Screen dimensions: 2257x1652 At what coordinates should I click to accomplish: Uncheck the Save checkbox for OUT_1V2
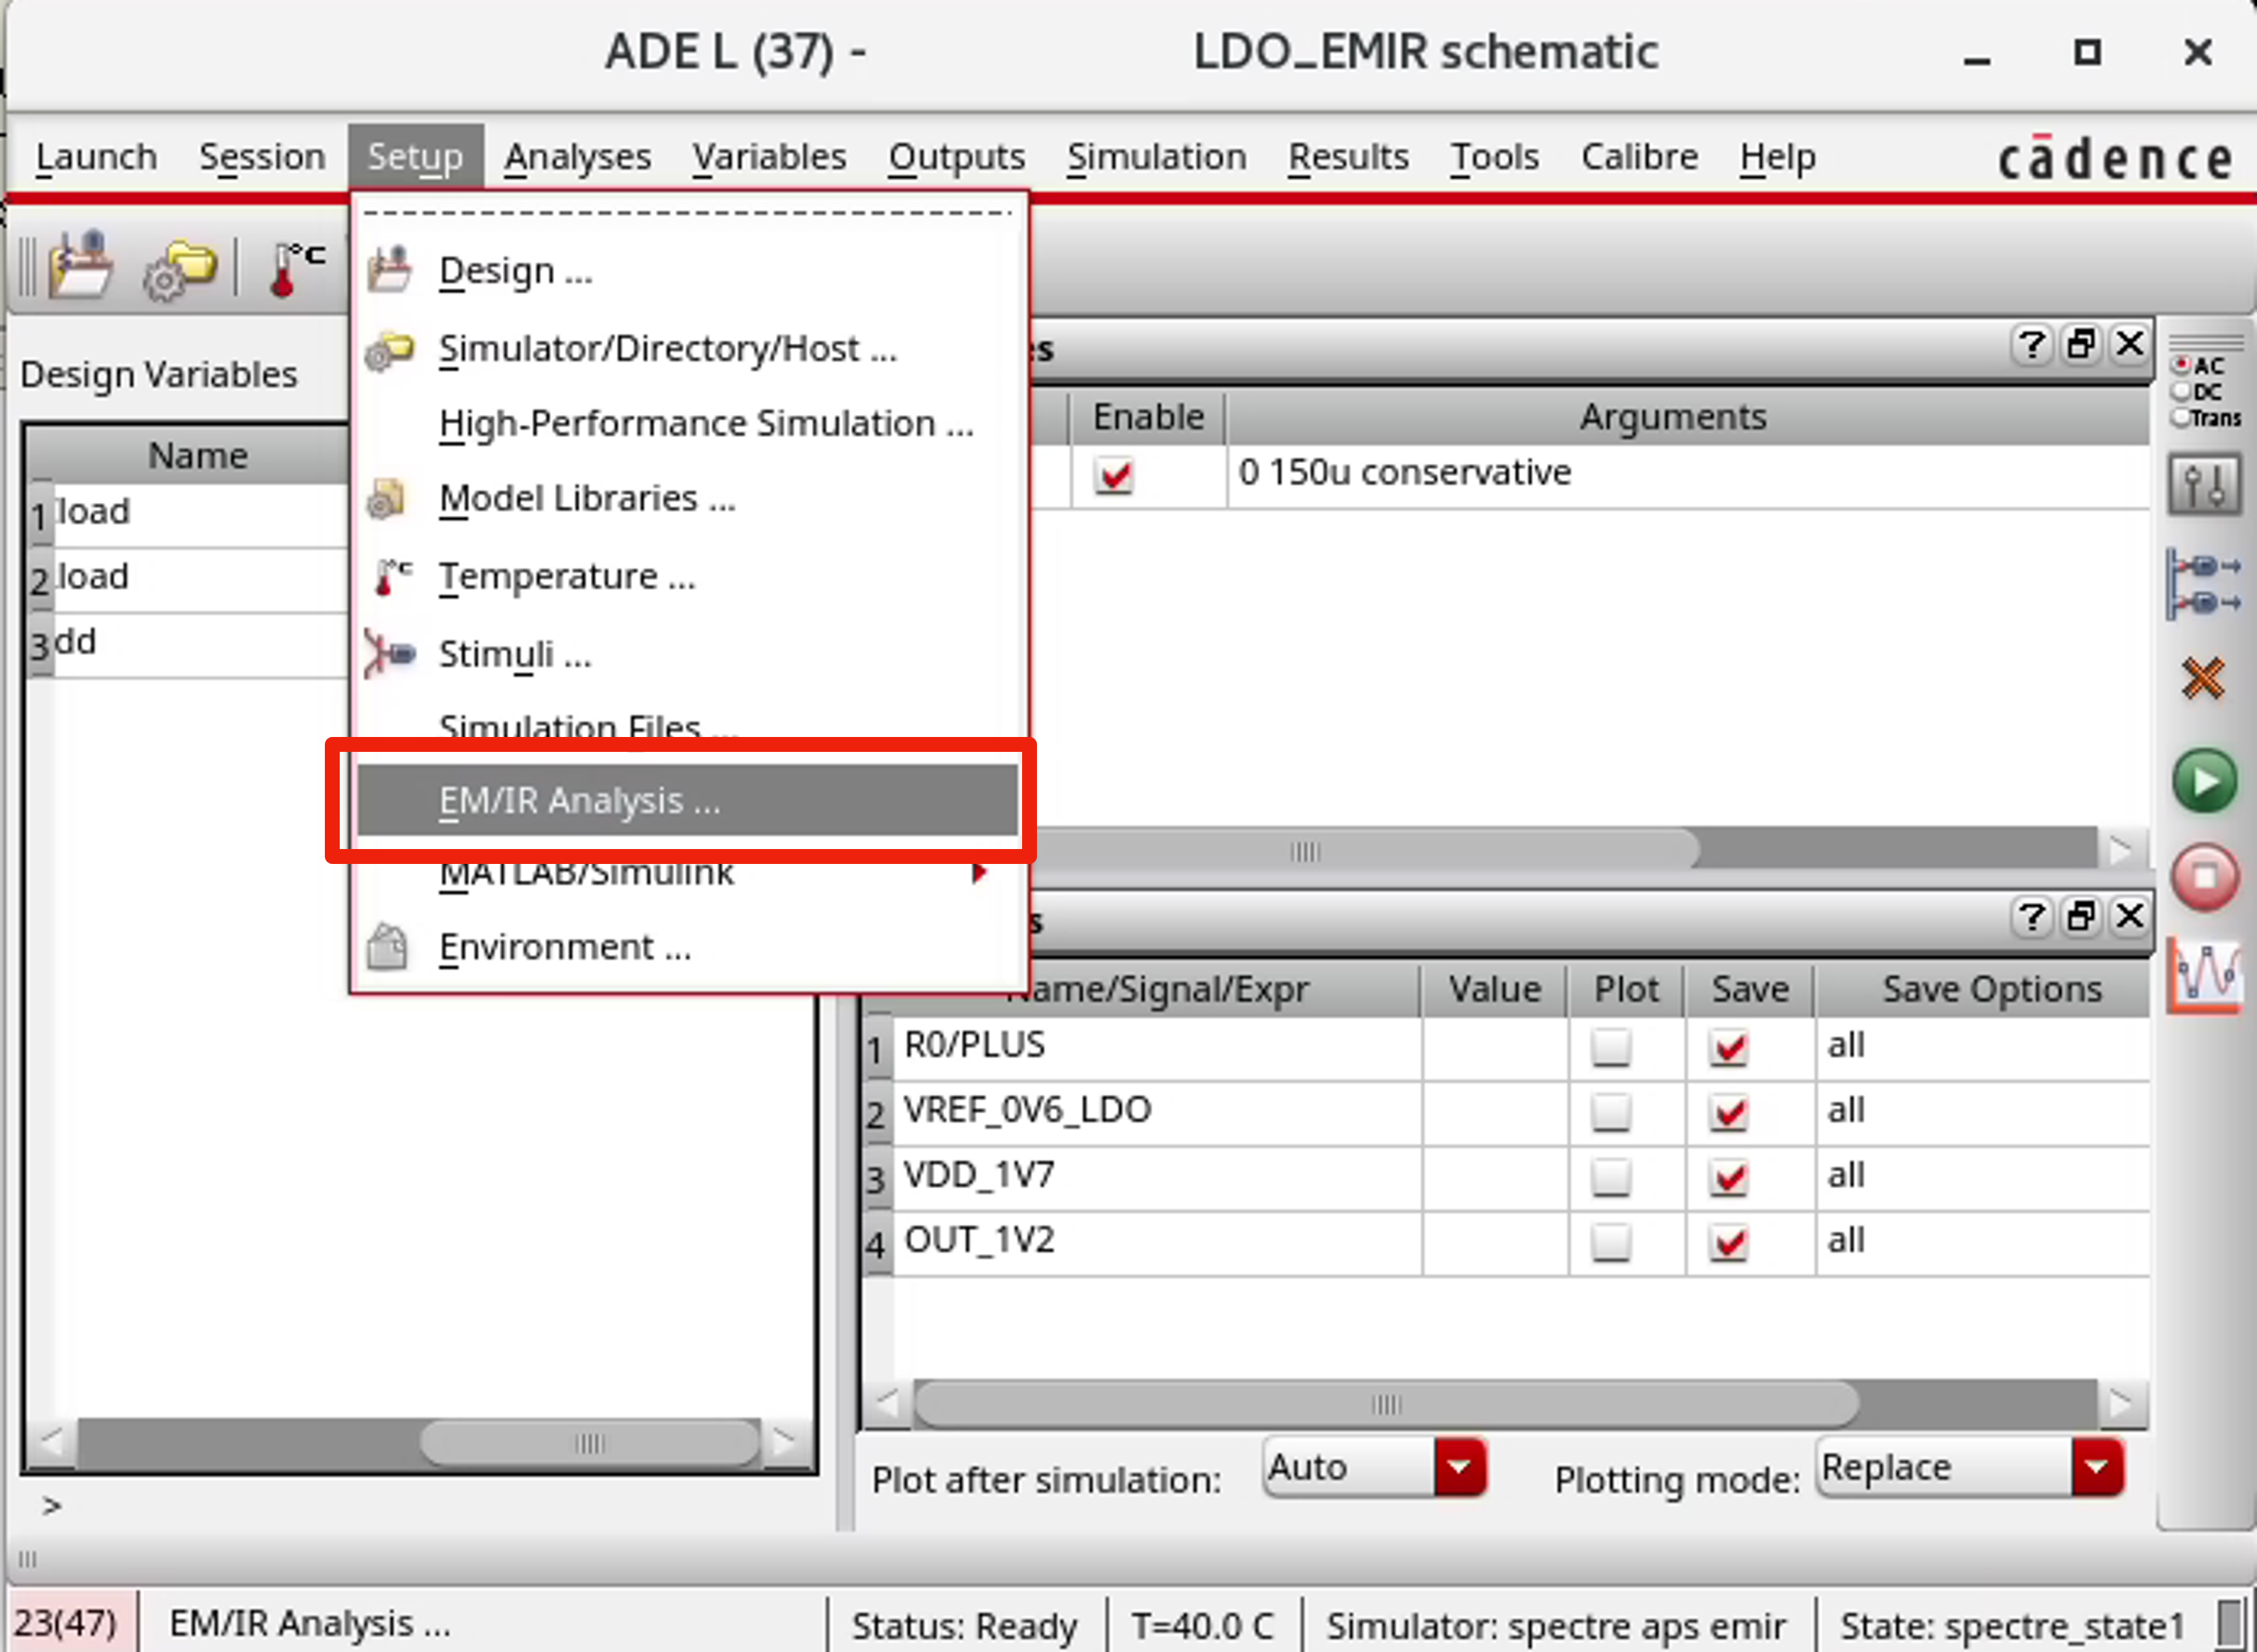coord(1730,1243)
